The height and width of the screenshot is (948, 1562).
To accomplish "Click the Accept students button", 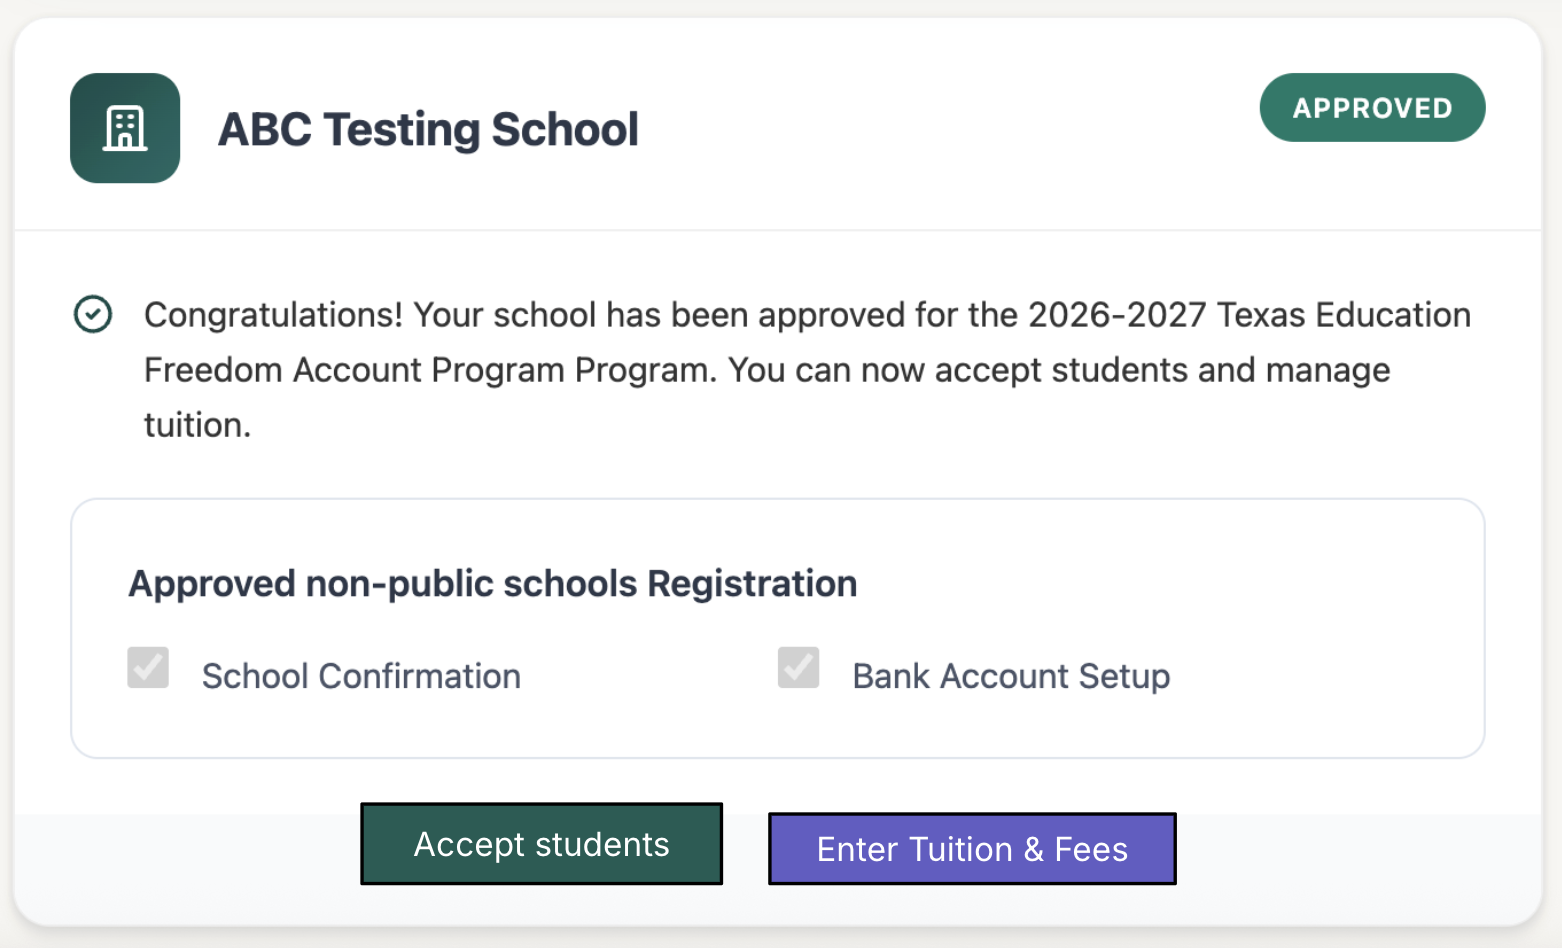I will [541, 844].
